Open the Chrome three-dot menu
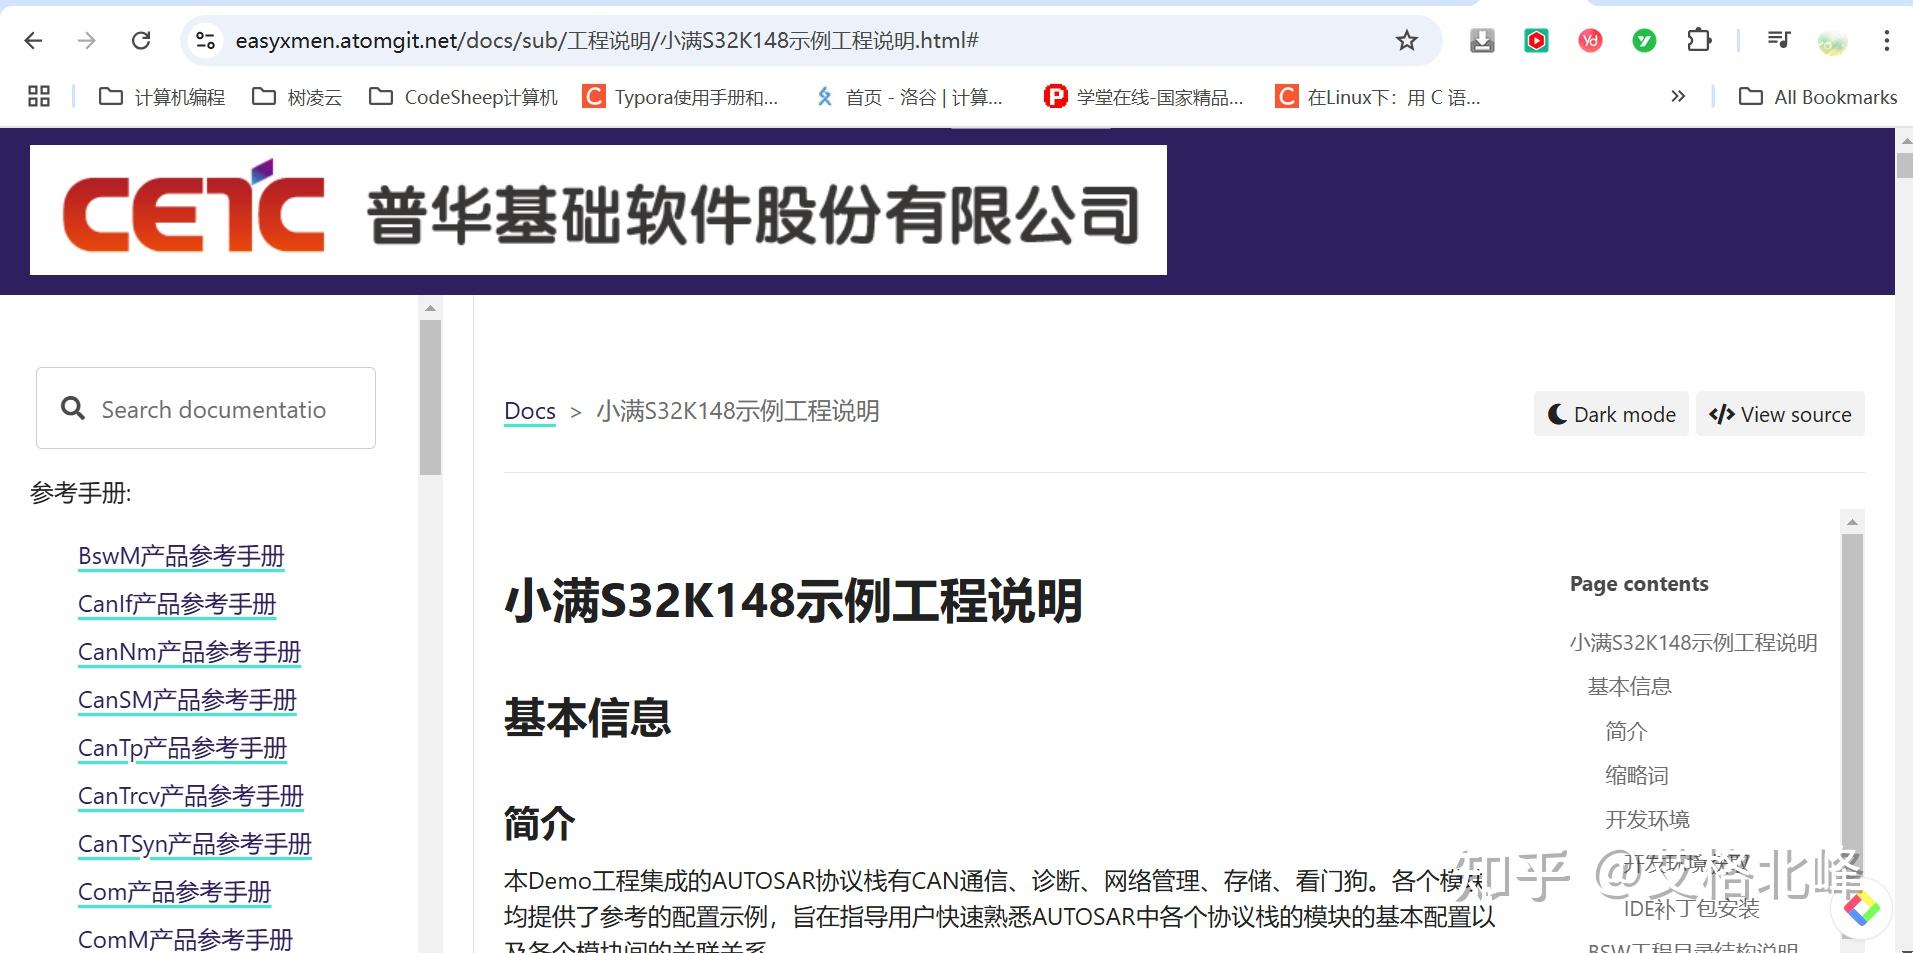The height and width of the screenshot is (953, 1913). pyautogui.click(x=1886, y=40)
